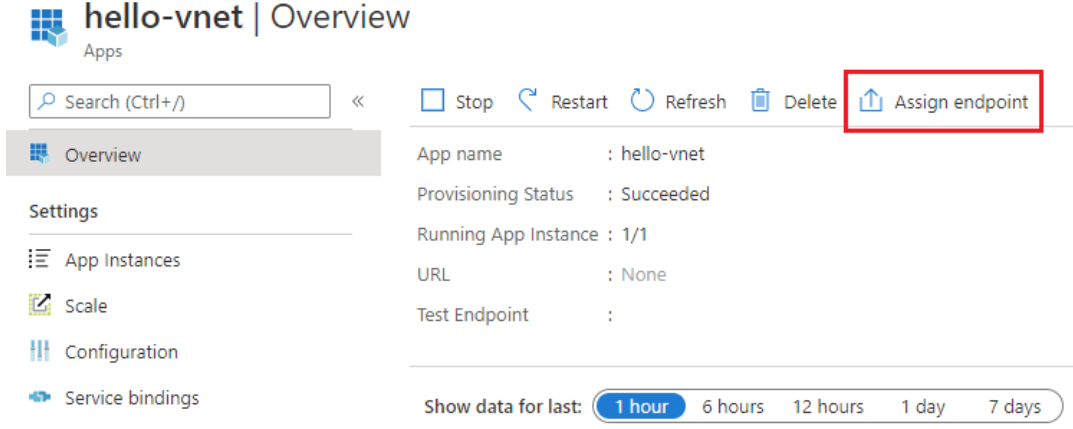
Task: Click the Assign endpoint upload icon
Action: point(871,101)
